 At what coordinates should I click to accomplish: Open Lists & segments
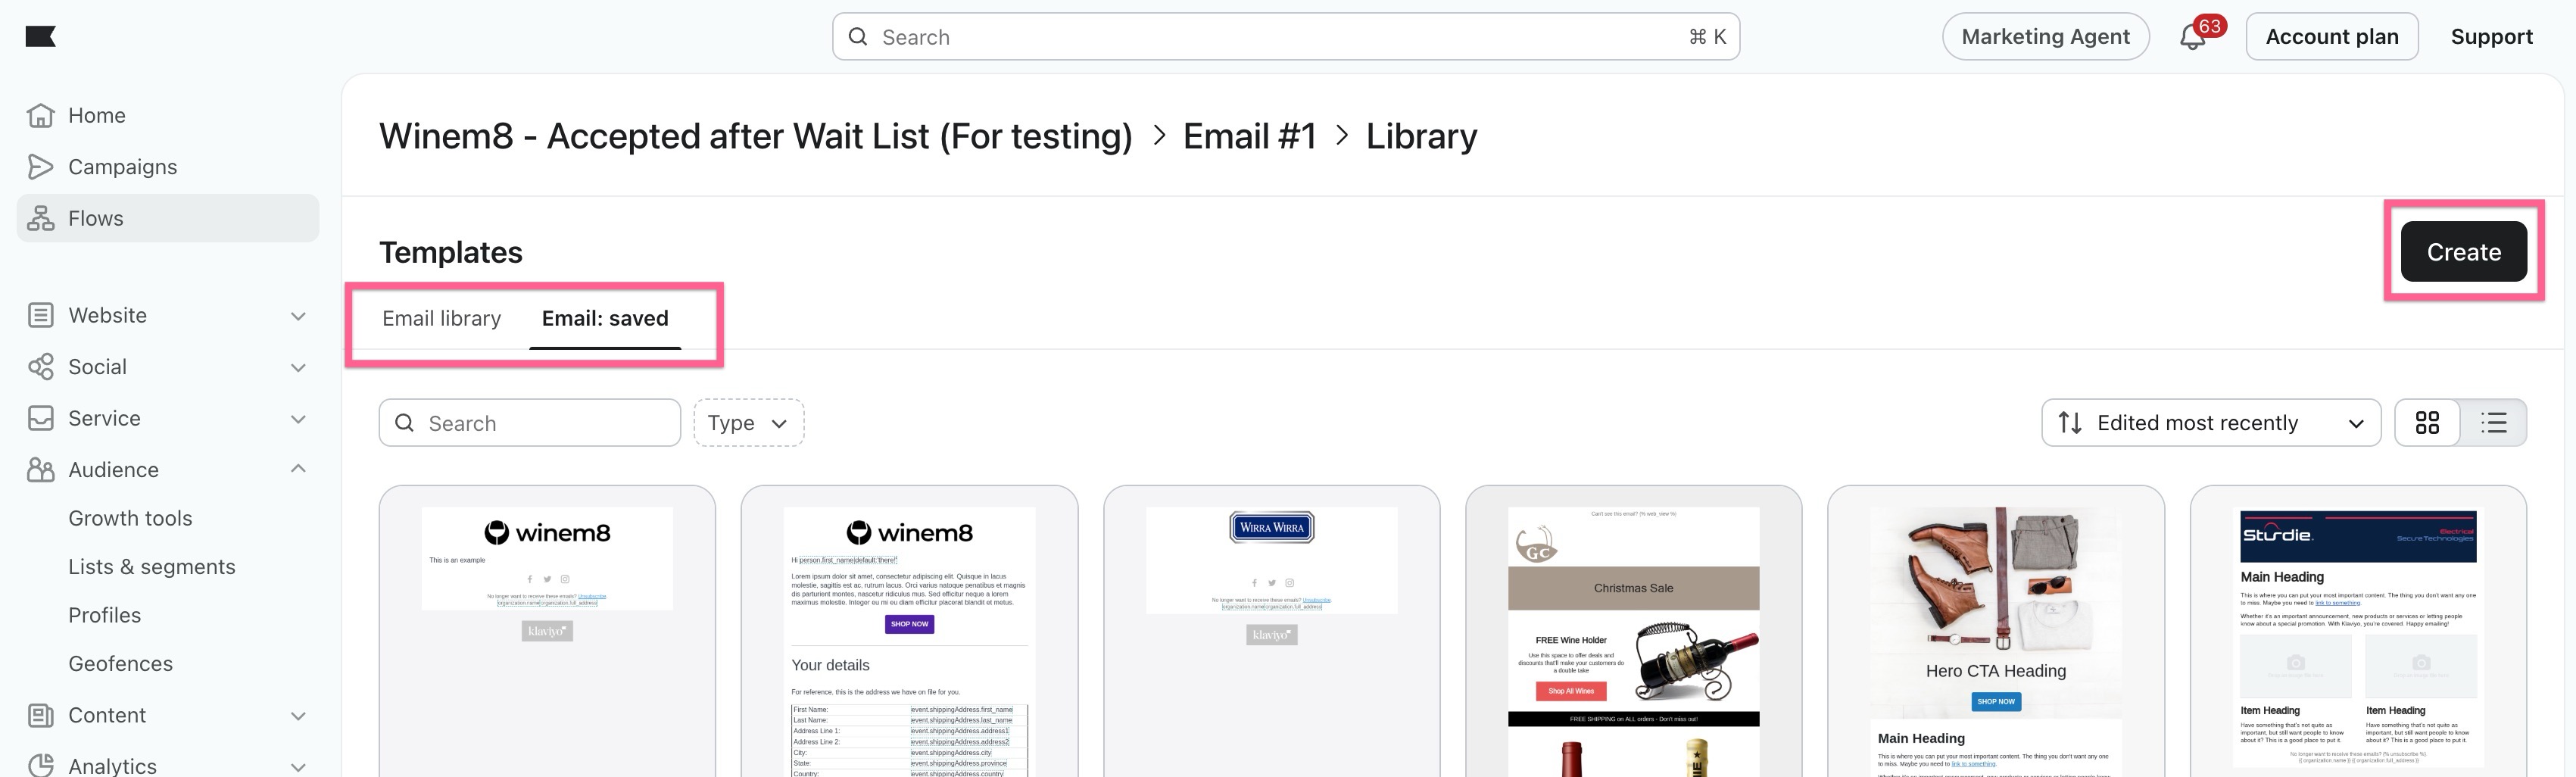pos(152,567)
